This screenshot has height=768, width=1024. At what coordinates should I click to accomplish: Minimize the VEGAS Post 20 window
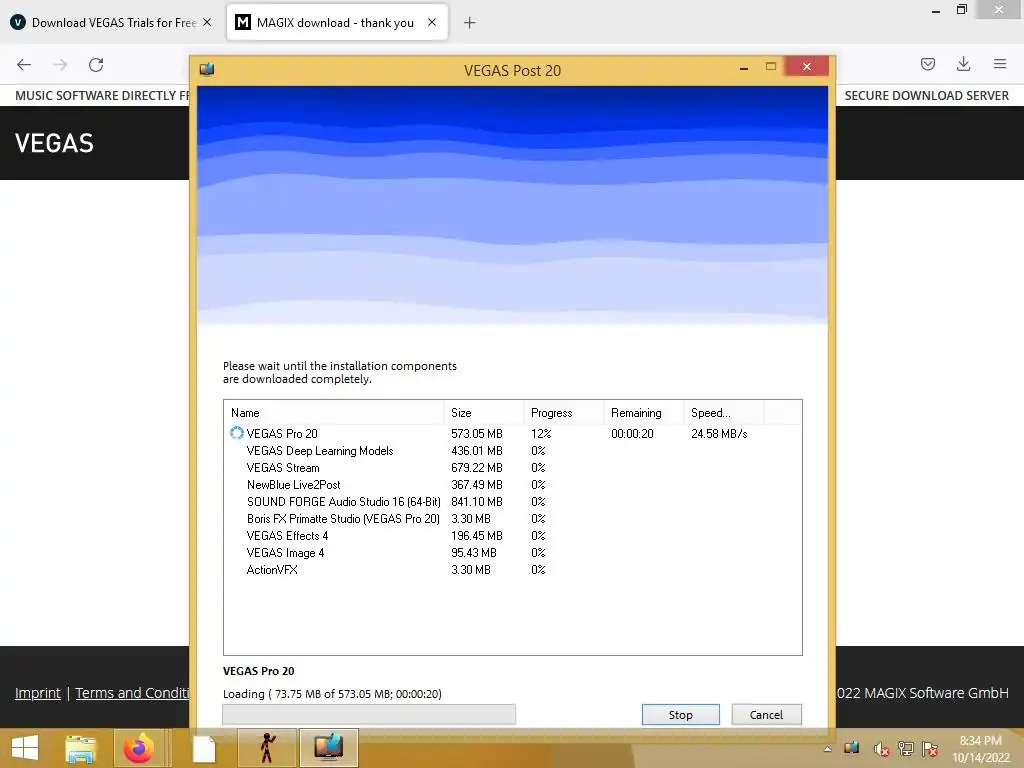744,67
